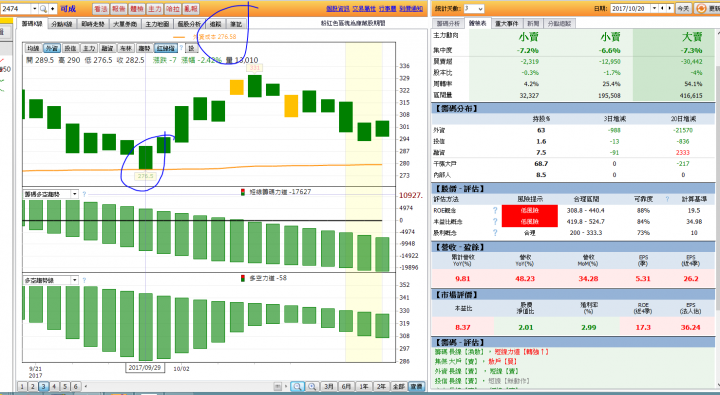
Task: Click help question mark next to second indicator dropdown
Action: pyautogui.click(x=84, y=280)
